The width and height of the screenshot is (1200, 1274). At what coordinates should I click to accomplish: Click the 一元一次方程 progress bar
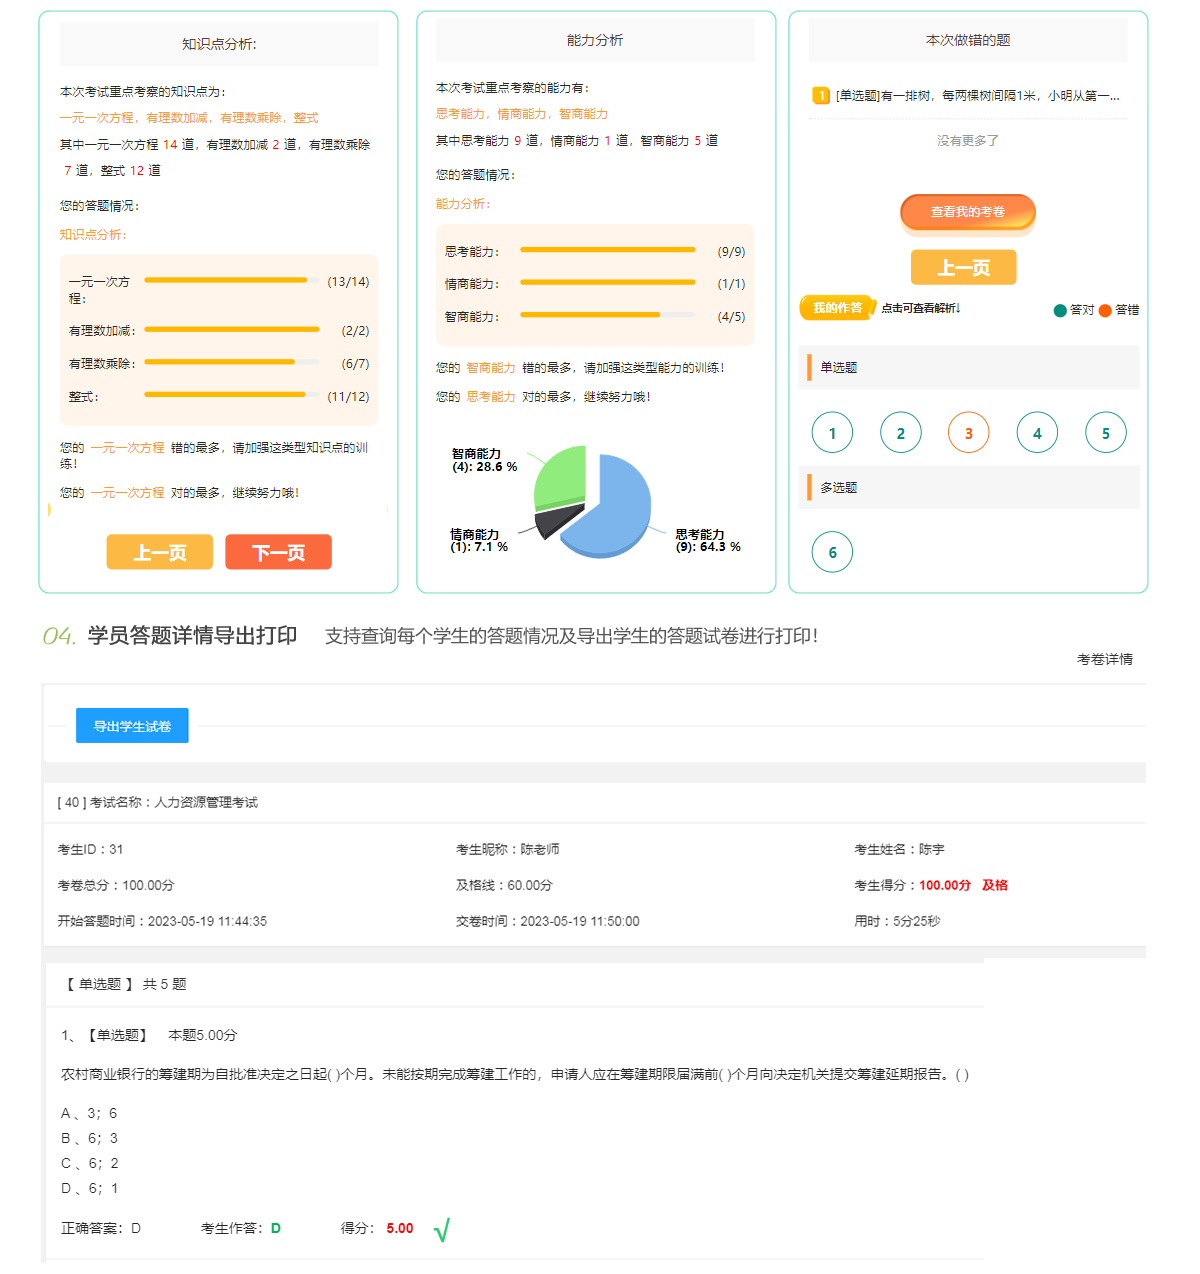(x=231, y=281)
